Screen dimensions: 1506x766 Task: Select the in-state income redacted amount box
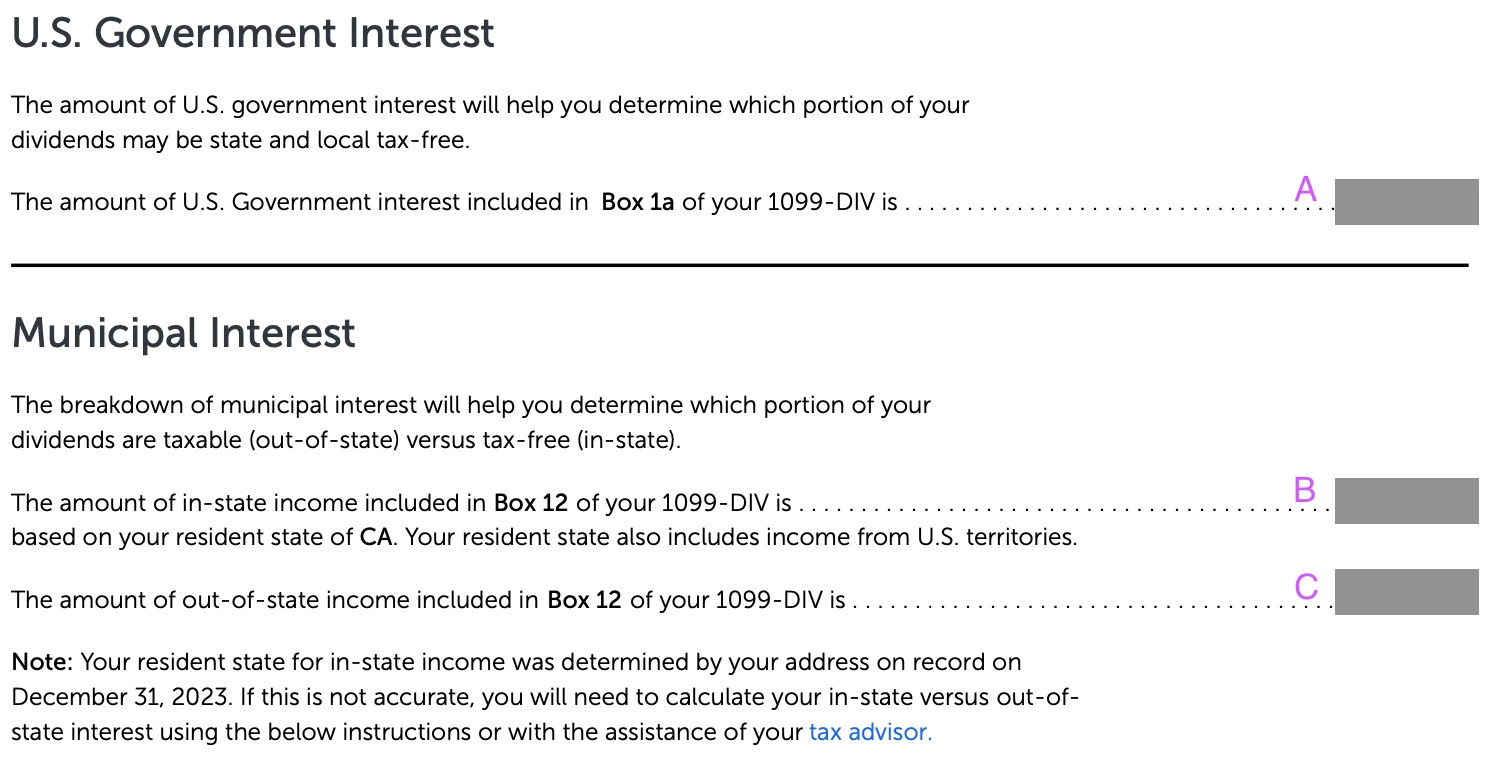[x=1406, y=501]
